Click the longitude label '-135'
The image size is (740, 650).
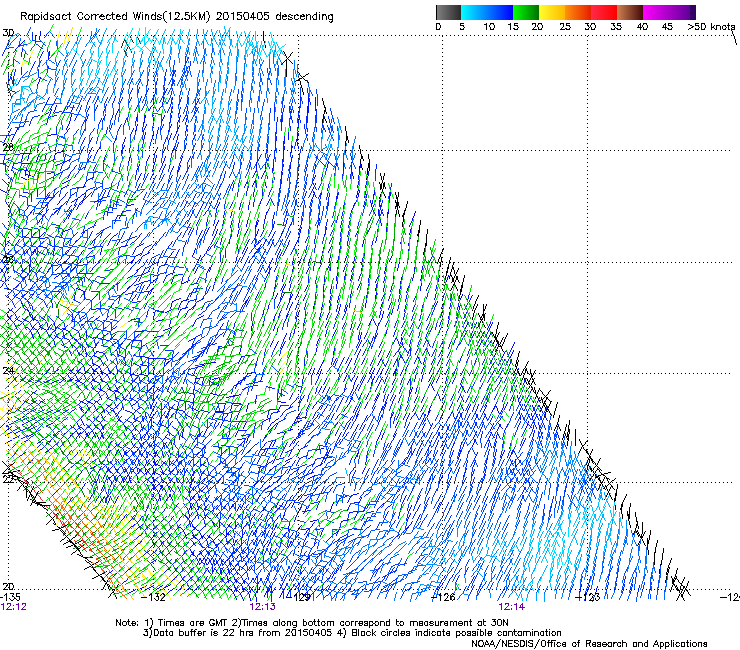(x=10, y=597)
